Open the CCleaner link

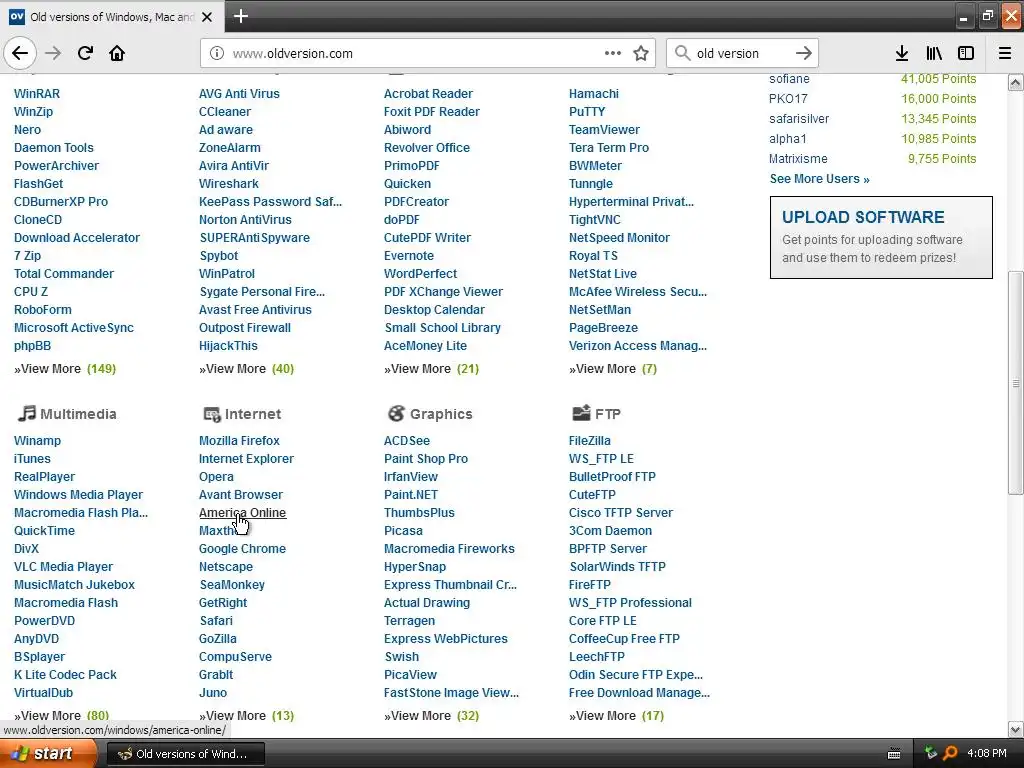(225, 112)
